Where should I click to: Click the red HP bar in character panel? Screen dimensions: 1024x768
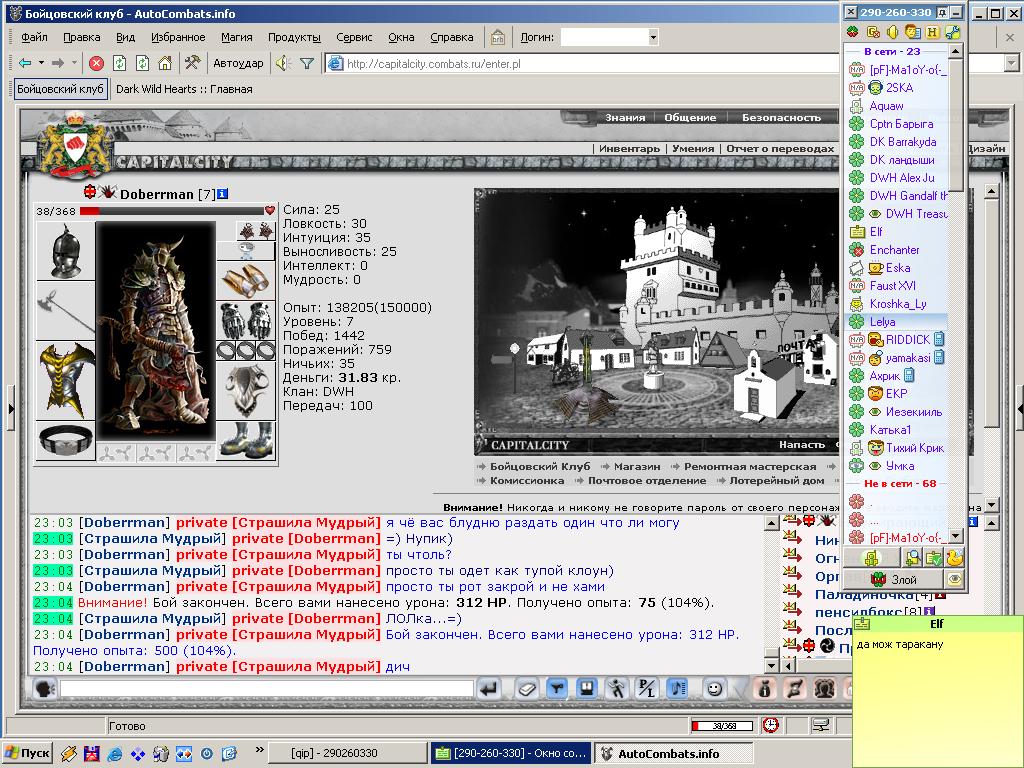(x=171, y=211)
